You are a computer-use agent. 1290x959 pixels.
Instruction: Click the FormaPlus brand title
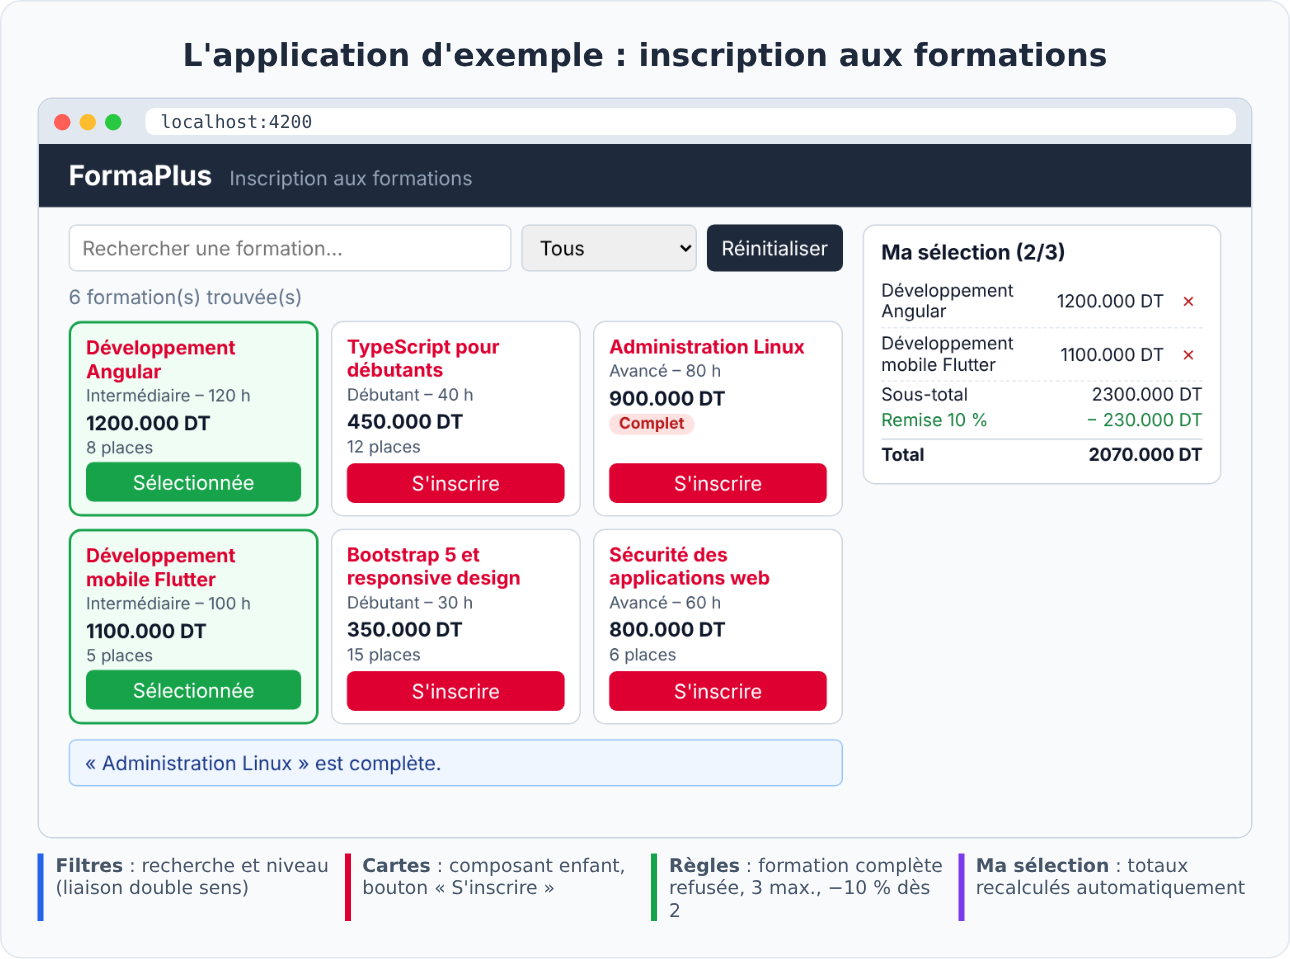140,176
